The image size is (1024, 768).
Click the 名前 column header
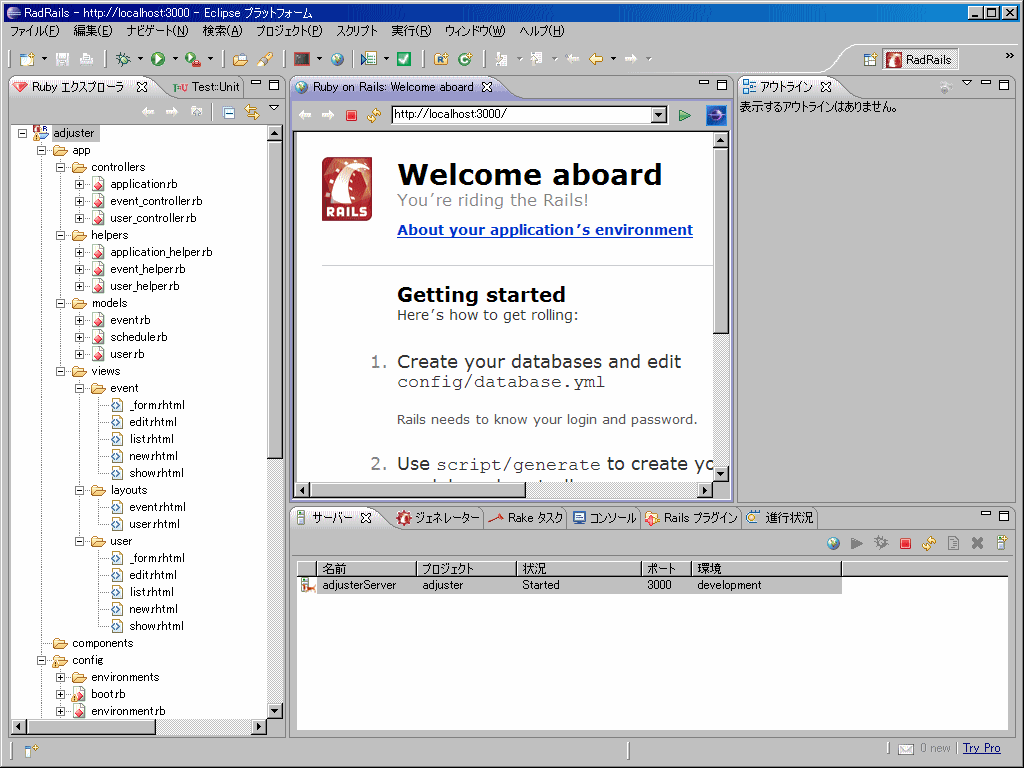(366, 569)
